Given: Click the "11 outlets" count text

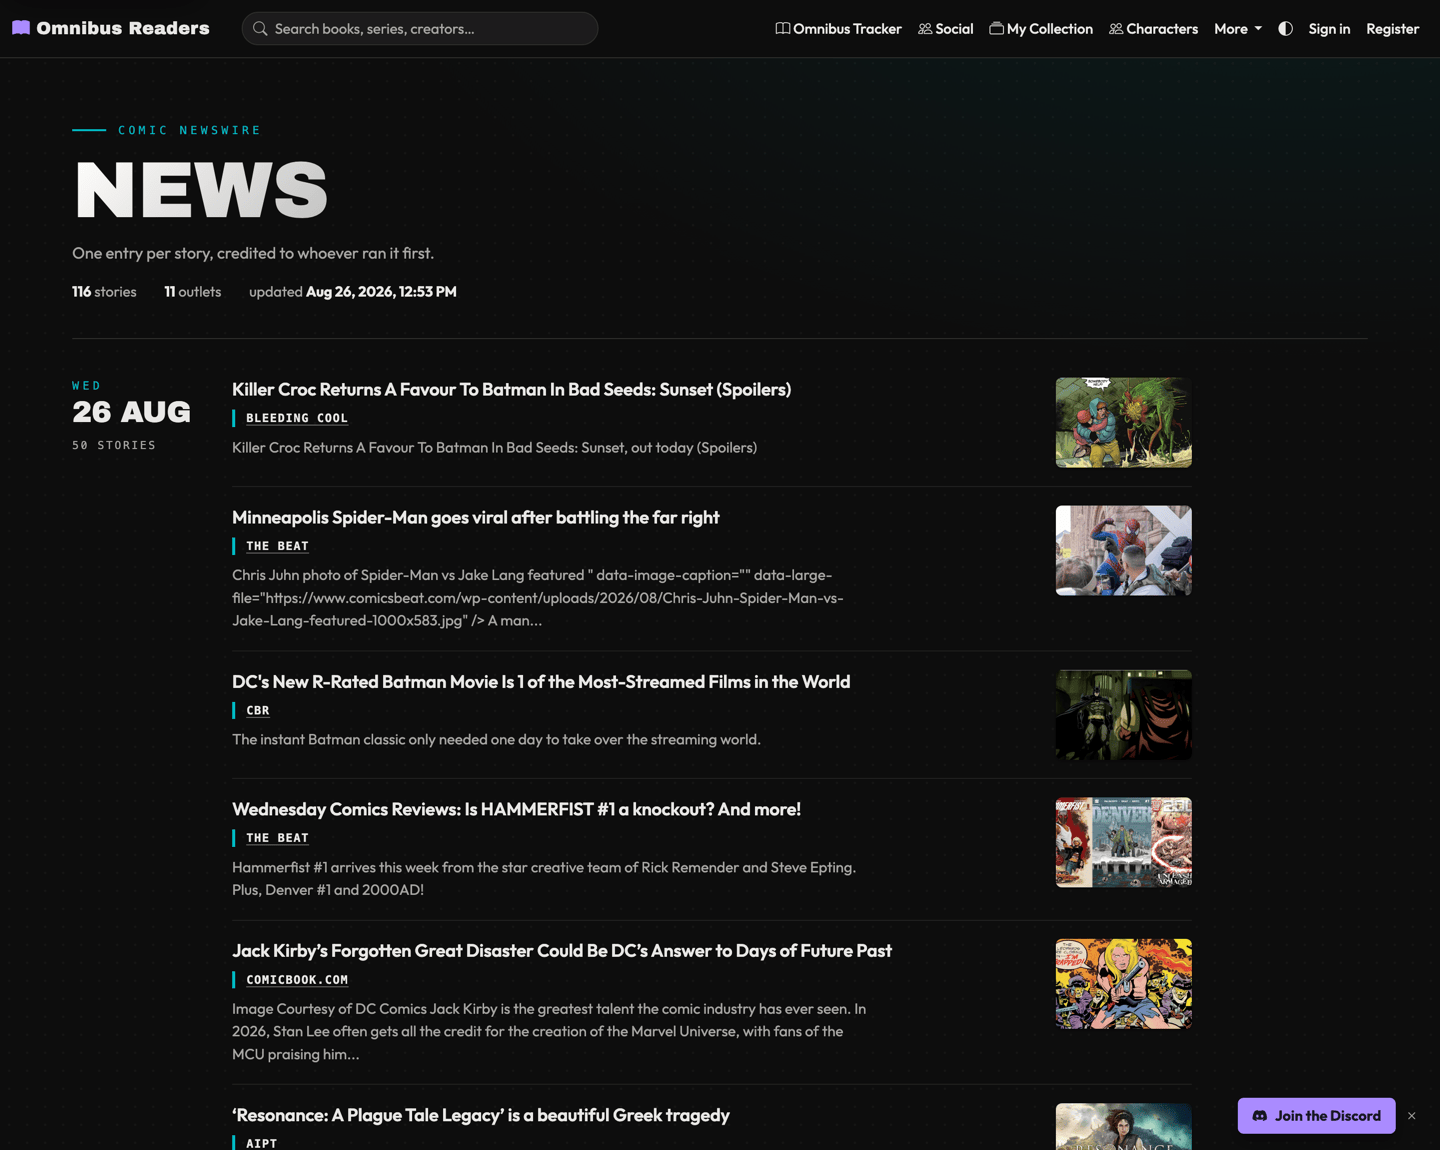Looking at the screenshot, I should coord(193,292).
